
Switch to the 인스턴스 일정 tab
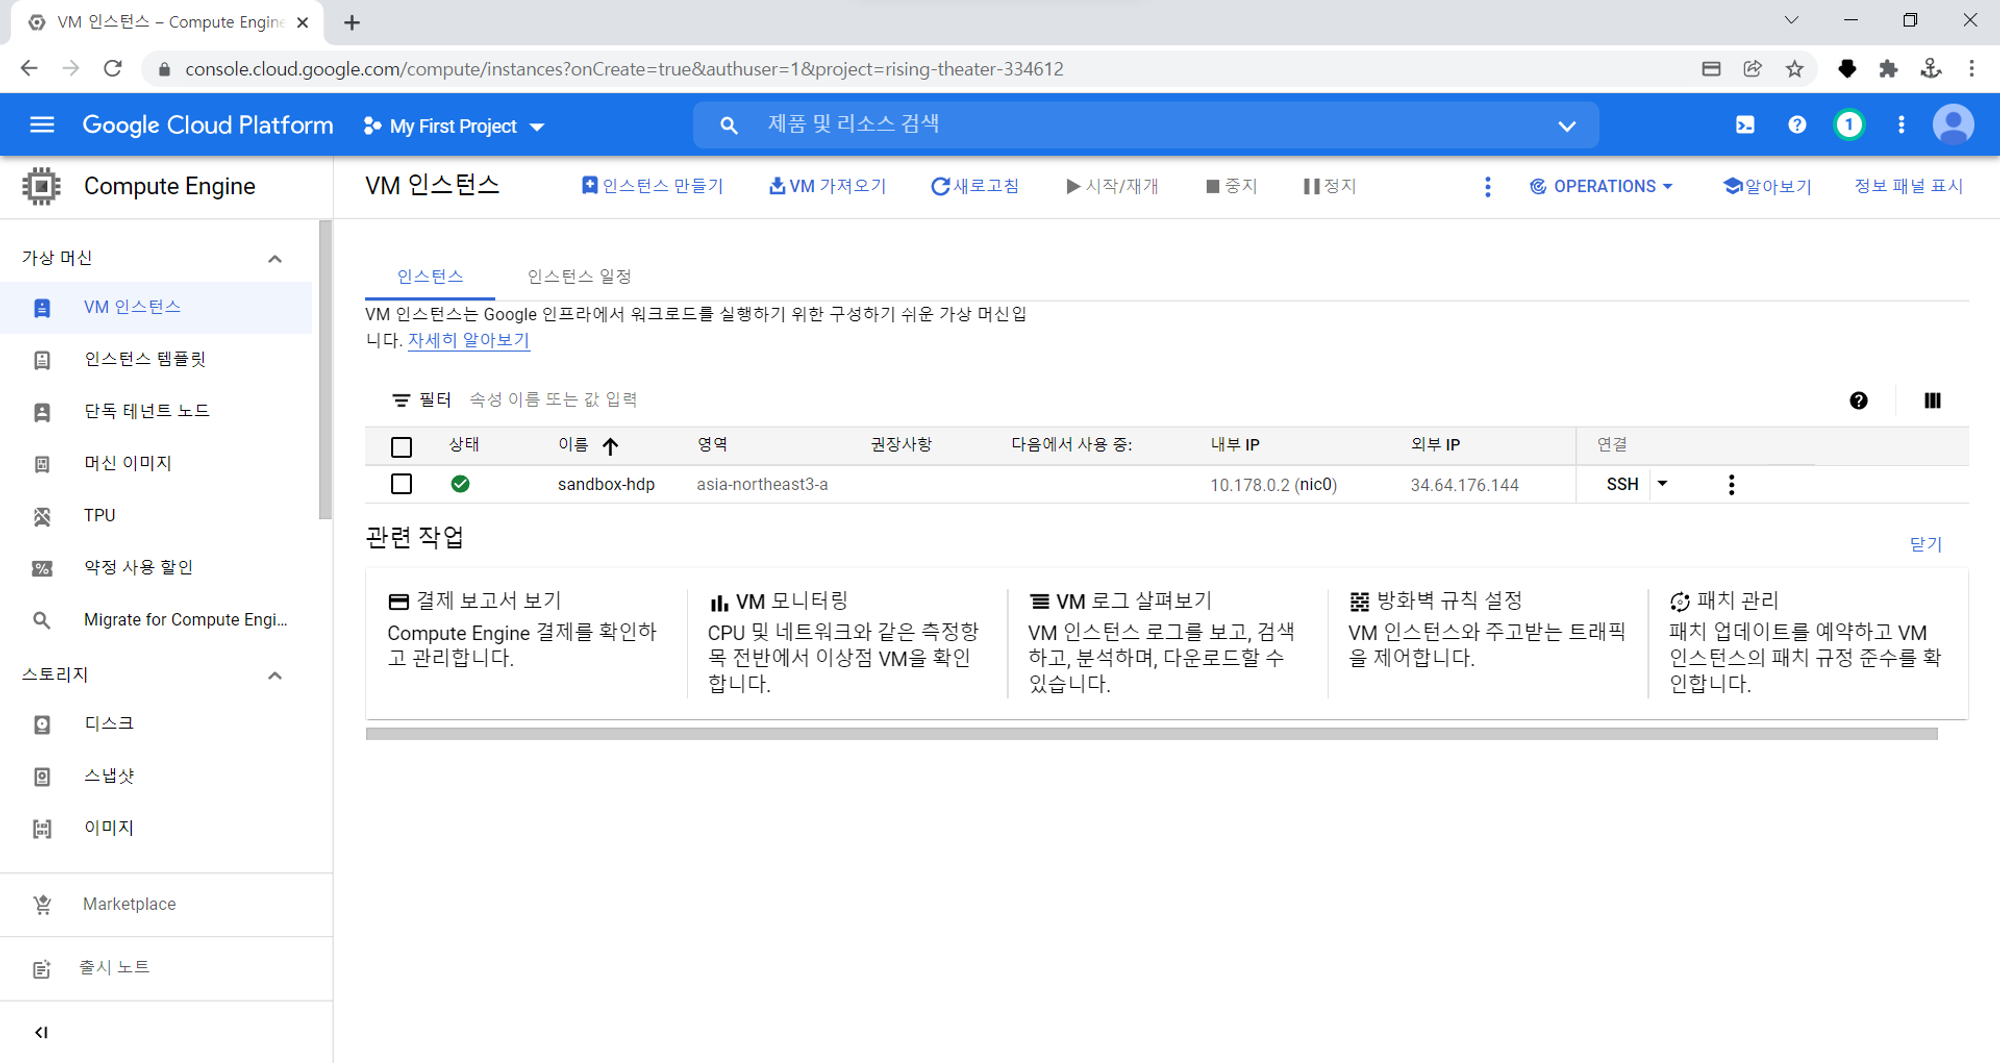[x=579, y=276]
